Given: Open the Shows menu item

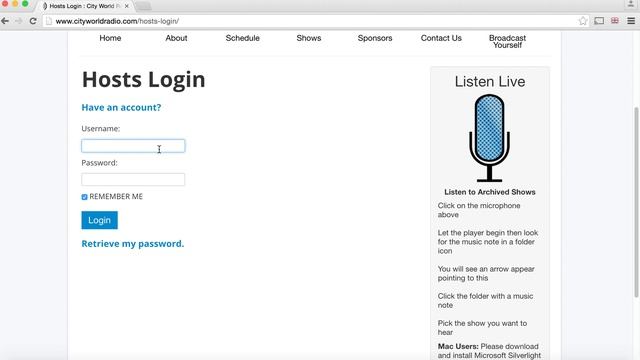Looking at the screenshot, I should tap(309, 38).
